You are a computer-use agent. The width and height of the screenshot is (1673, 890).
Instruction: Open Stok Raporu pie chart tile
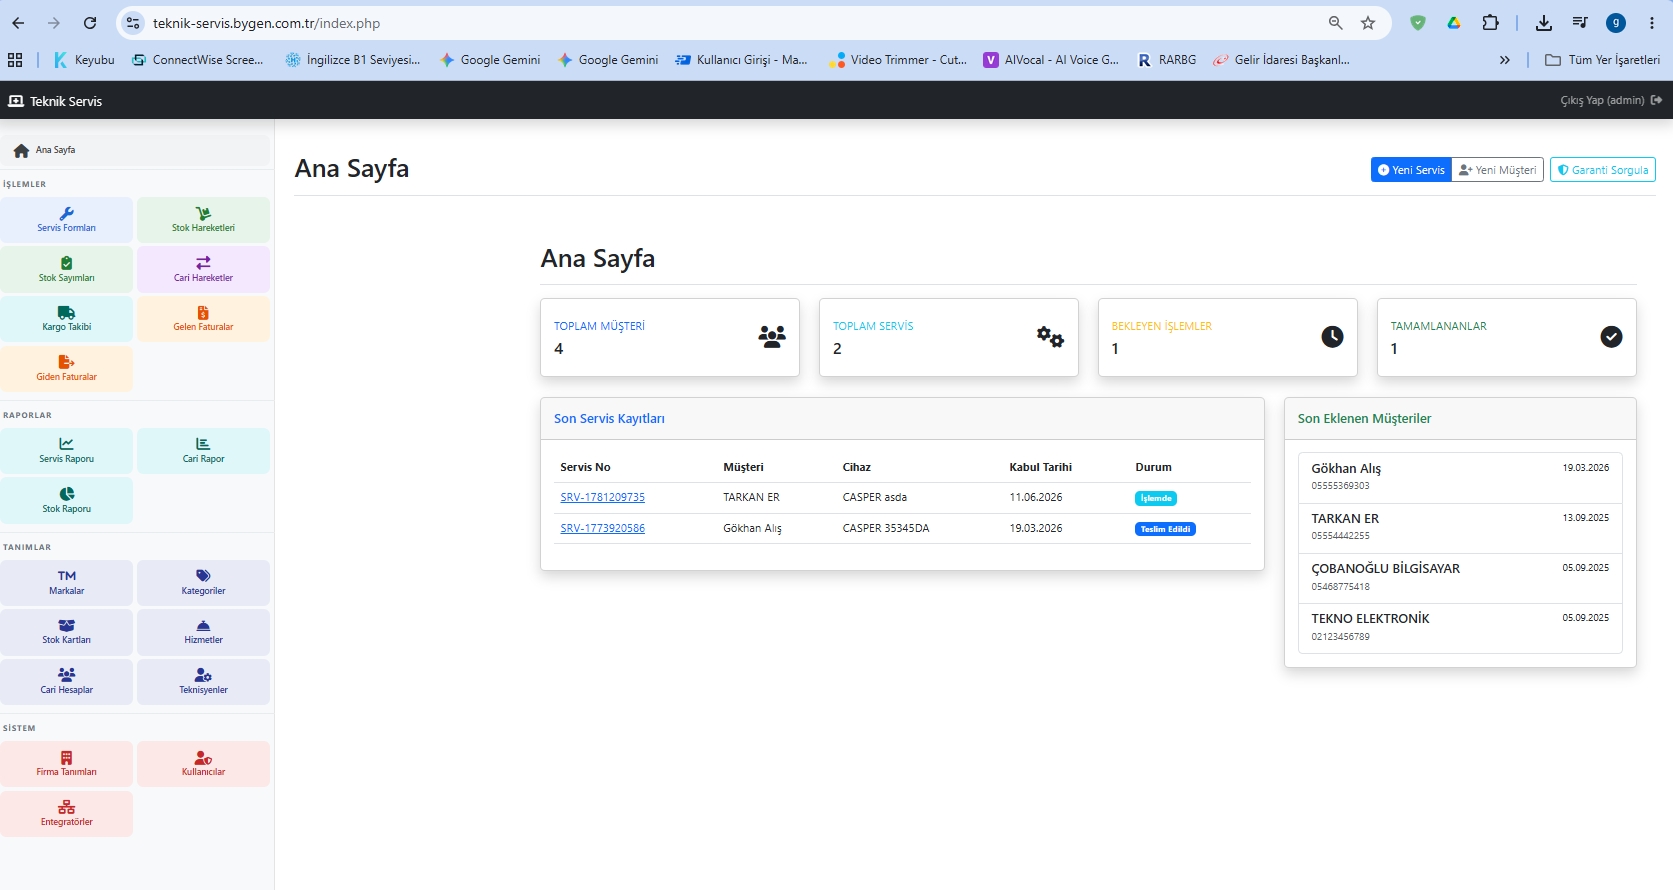(67, 501)
